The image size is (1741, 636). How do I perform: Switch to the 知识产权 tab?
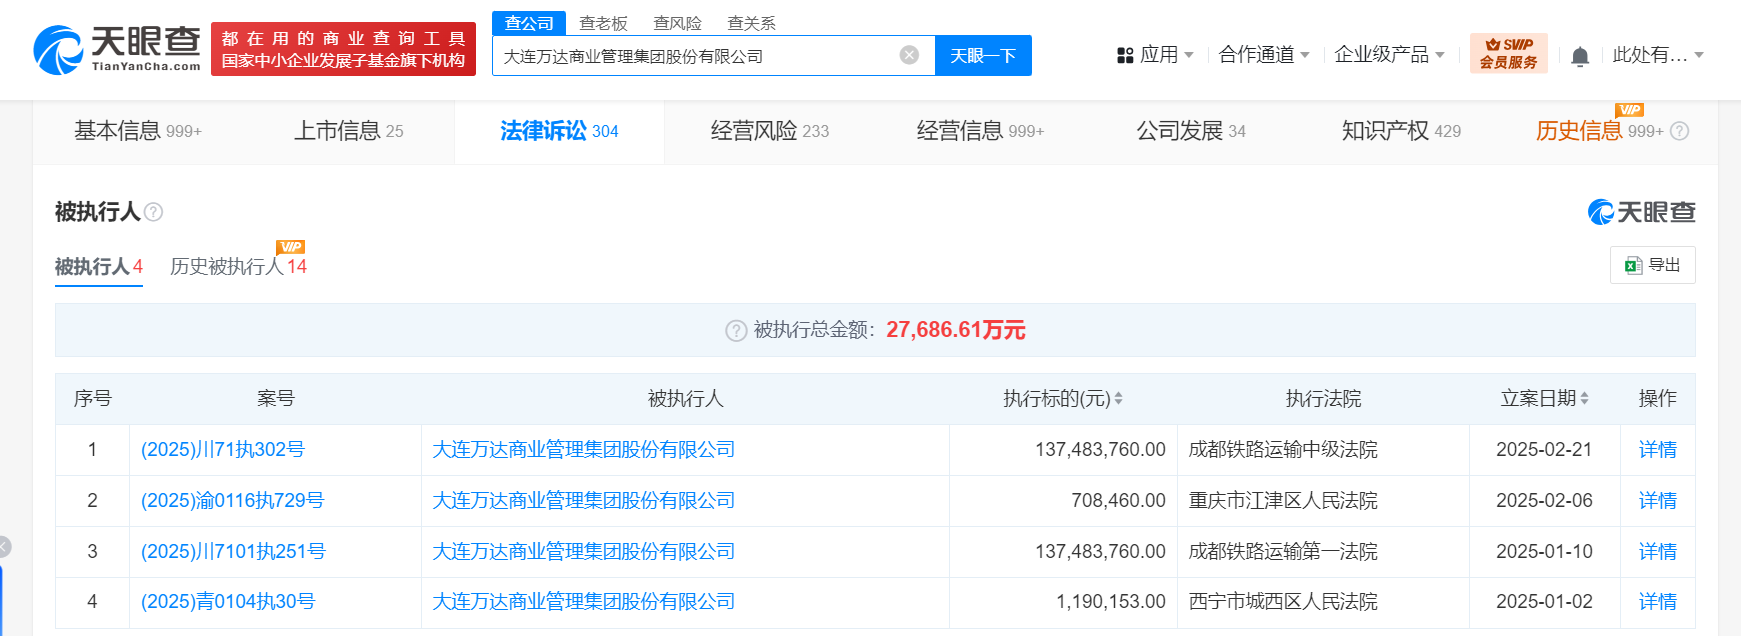pyautogui.click(x=1401, y=131)
